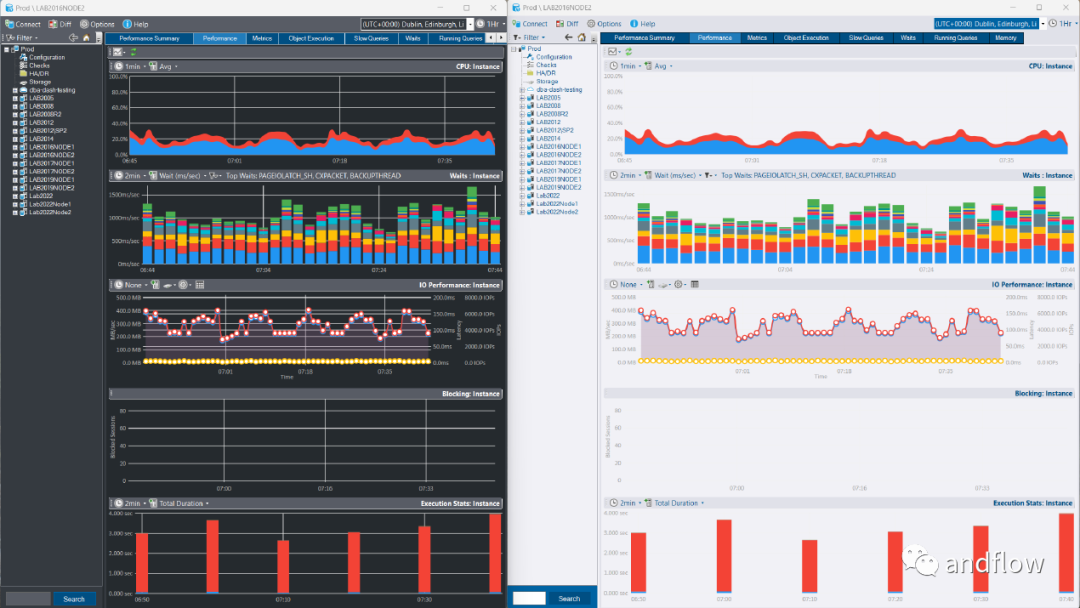Screen dimensions: 1080x608
Task: Open the Filter dropdown in dark window
Action: point(22,38)
